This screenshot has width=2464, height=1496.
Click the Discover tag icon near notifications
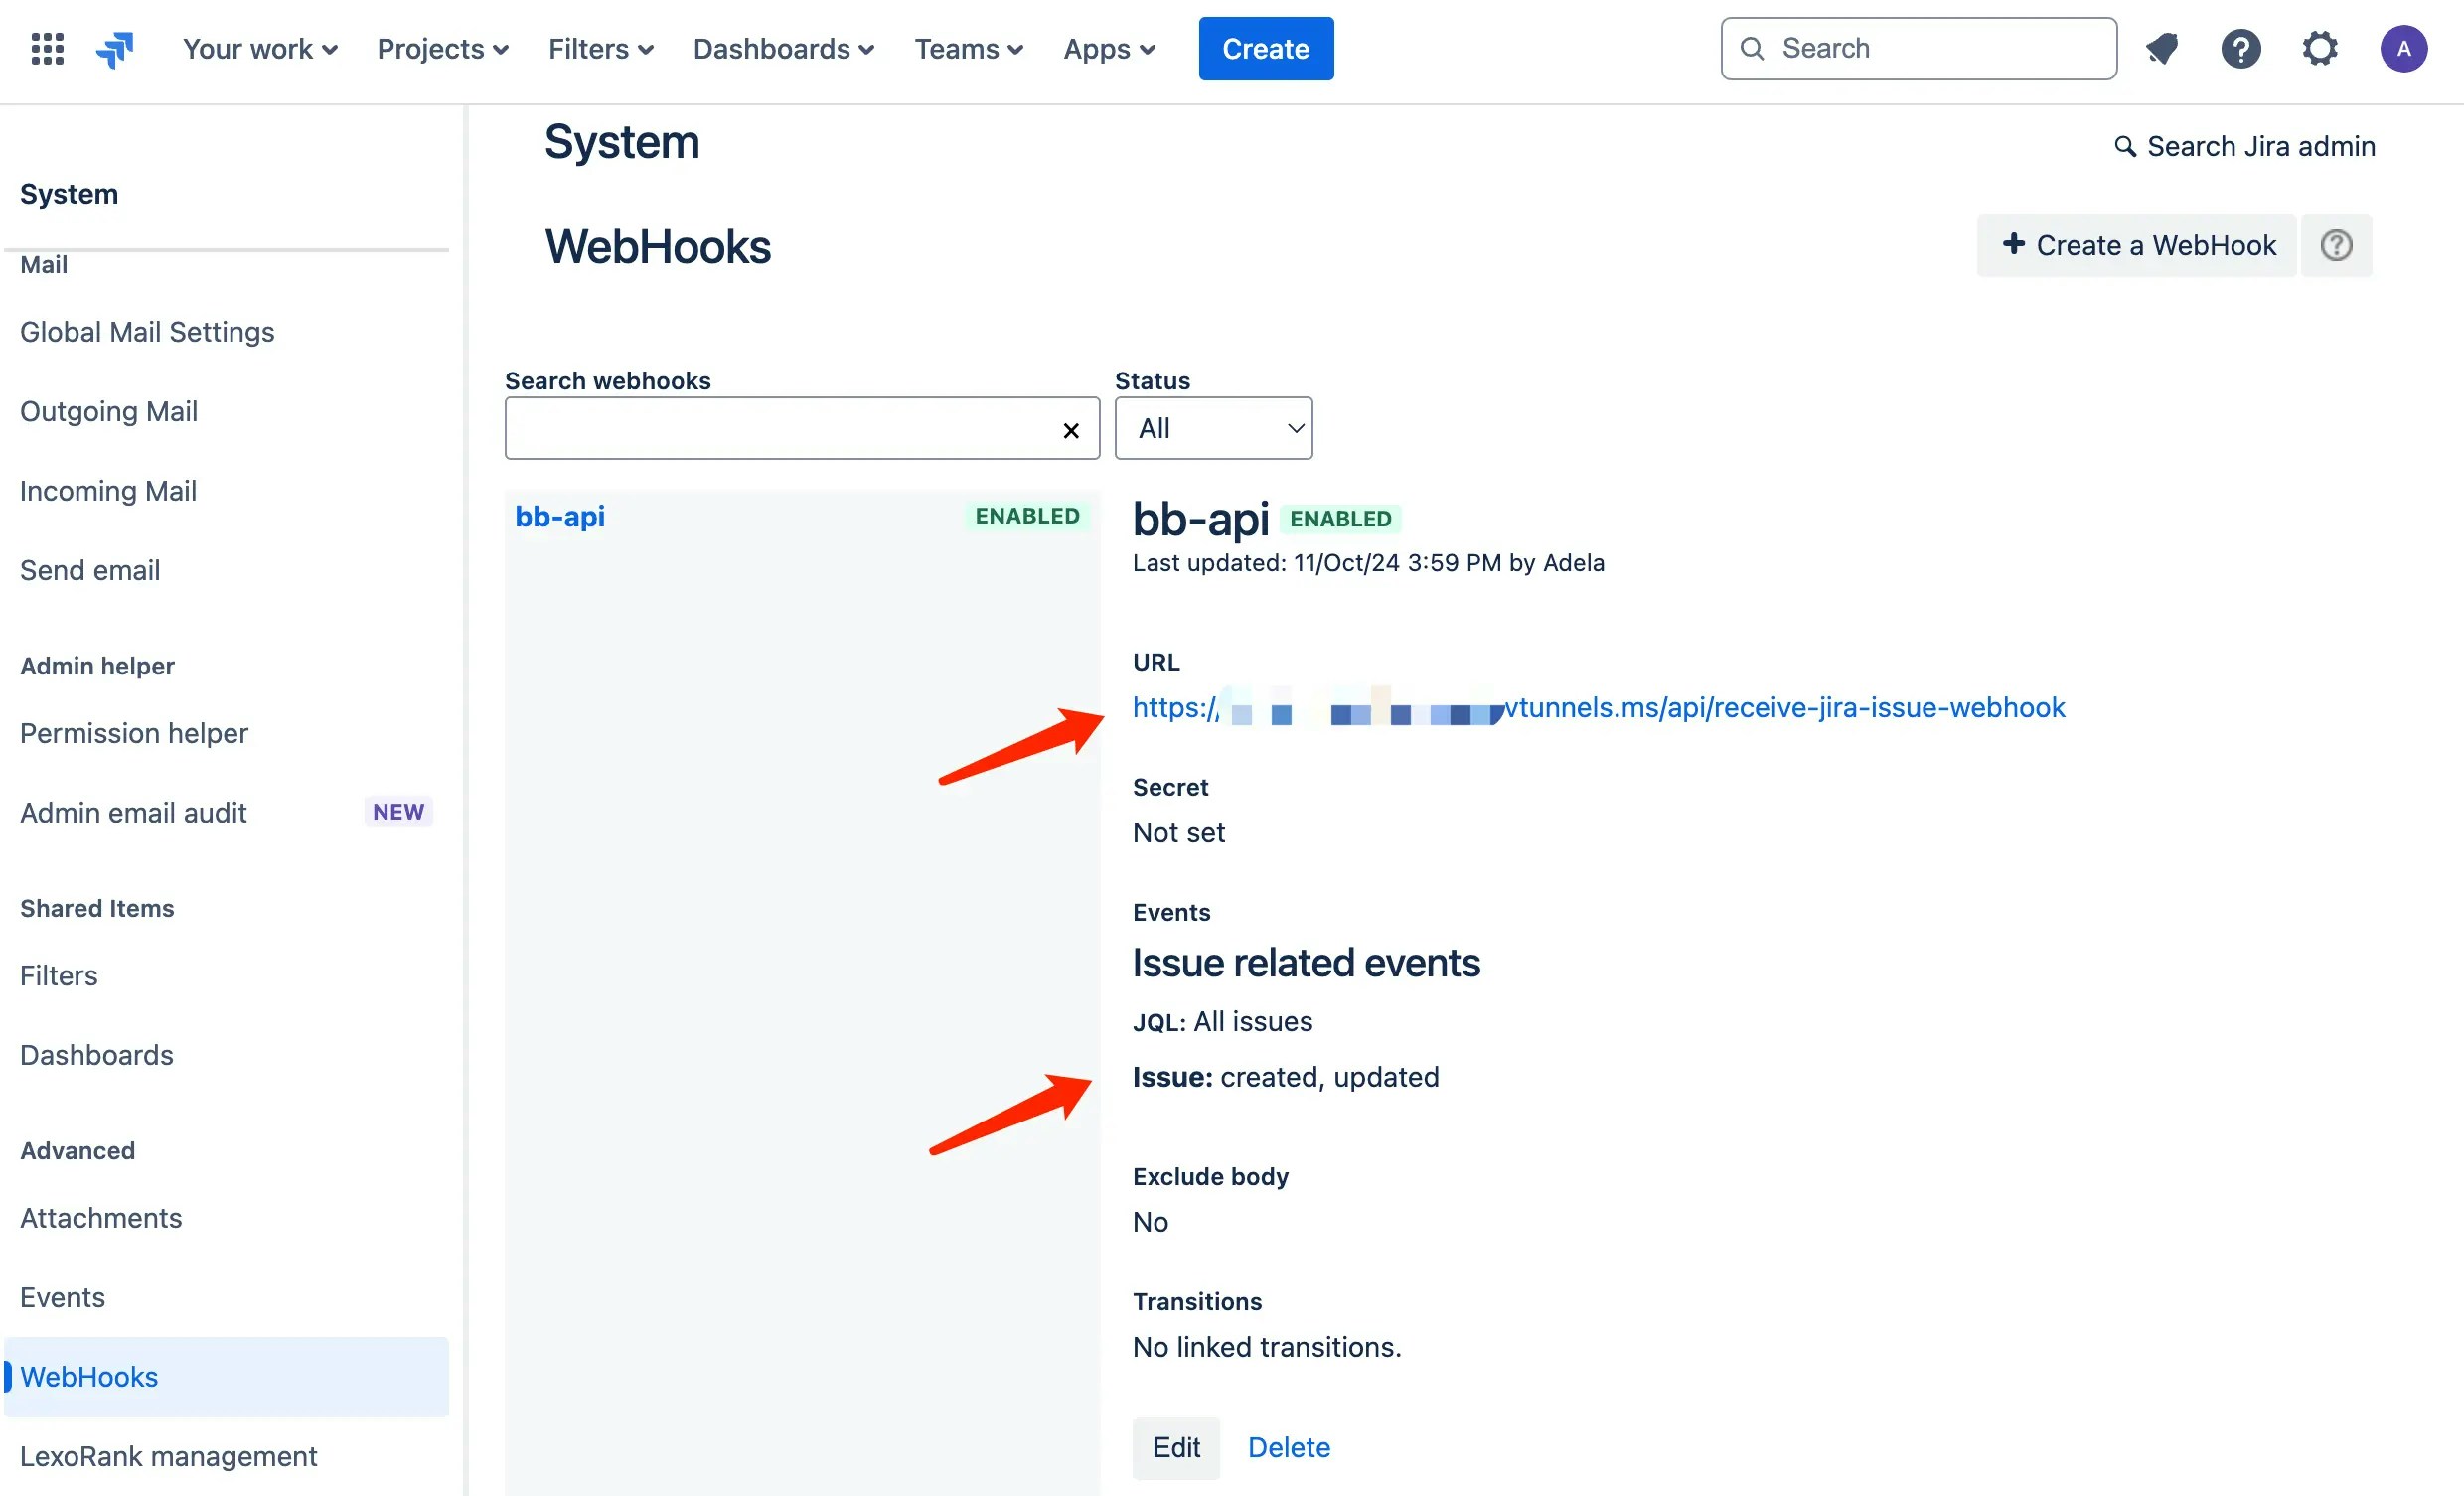(x=2162, y=48)
